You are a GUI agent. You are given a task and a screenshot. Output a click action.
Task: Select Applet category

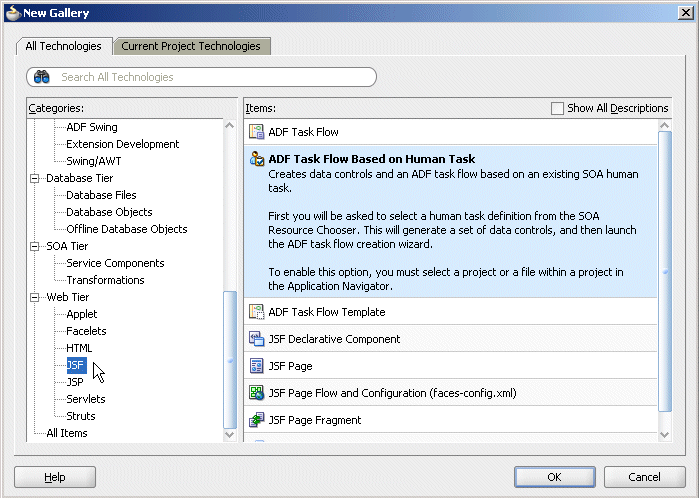pos(82,314)
